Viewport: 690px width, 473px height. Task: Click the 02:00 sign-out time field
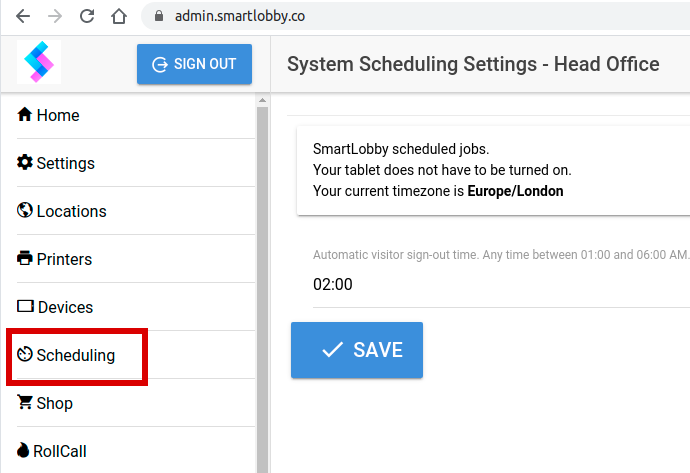(x=501, y=284)
